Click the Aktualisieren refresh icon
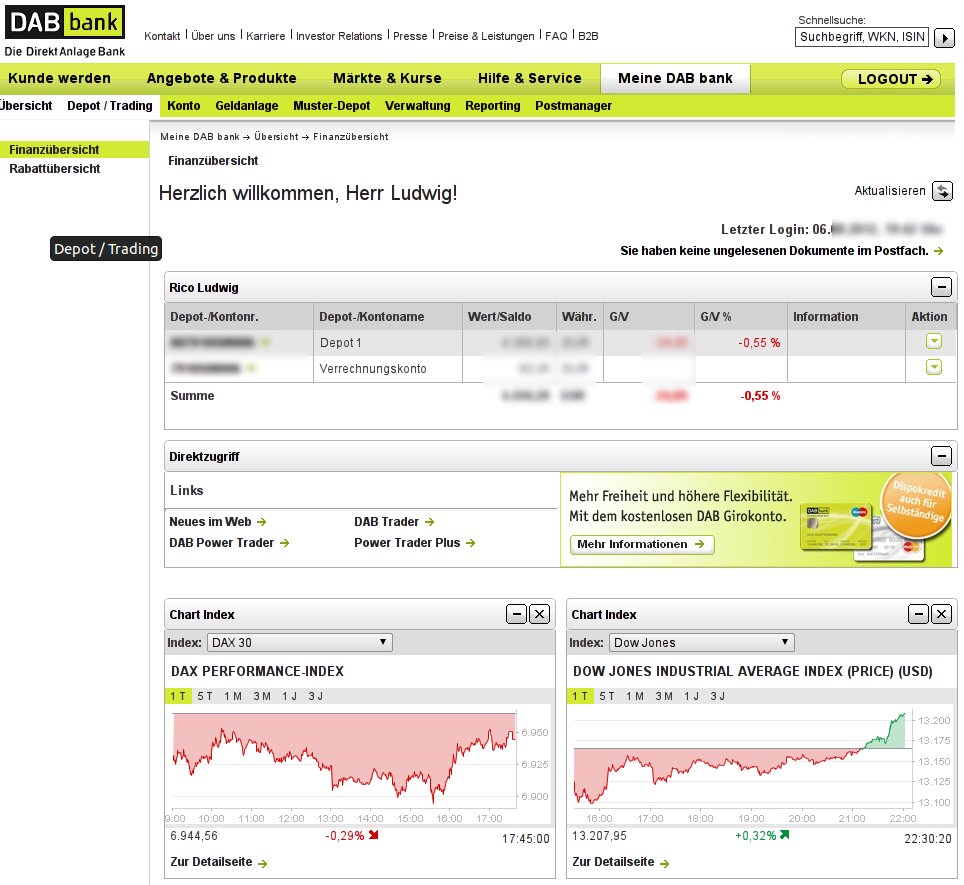This screenshot has width=964, height=885. 942,191
